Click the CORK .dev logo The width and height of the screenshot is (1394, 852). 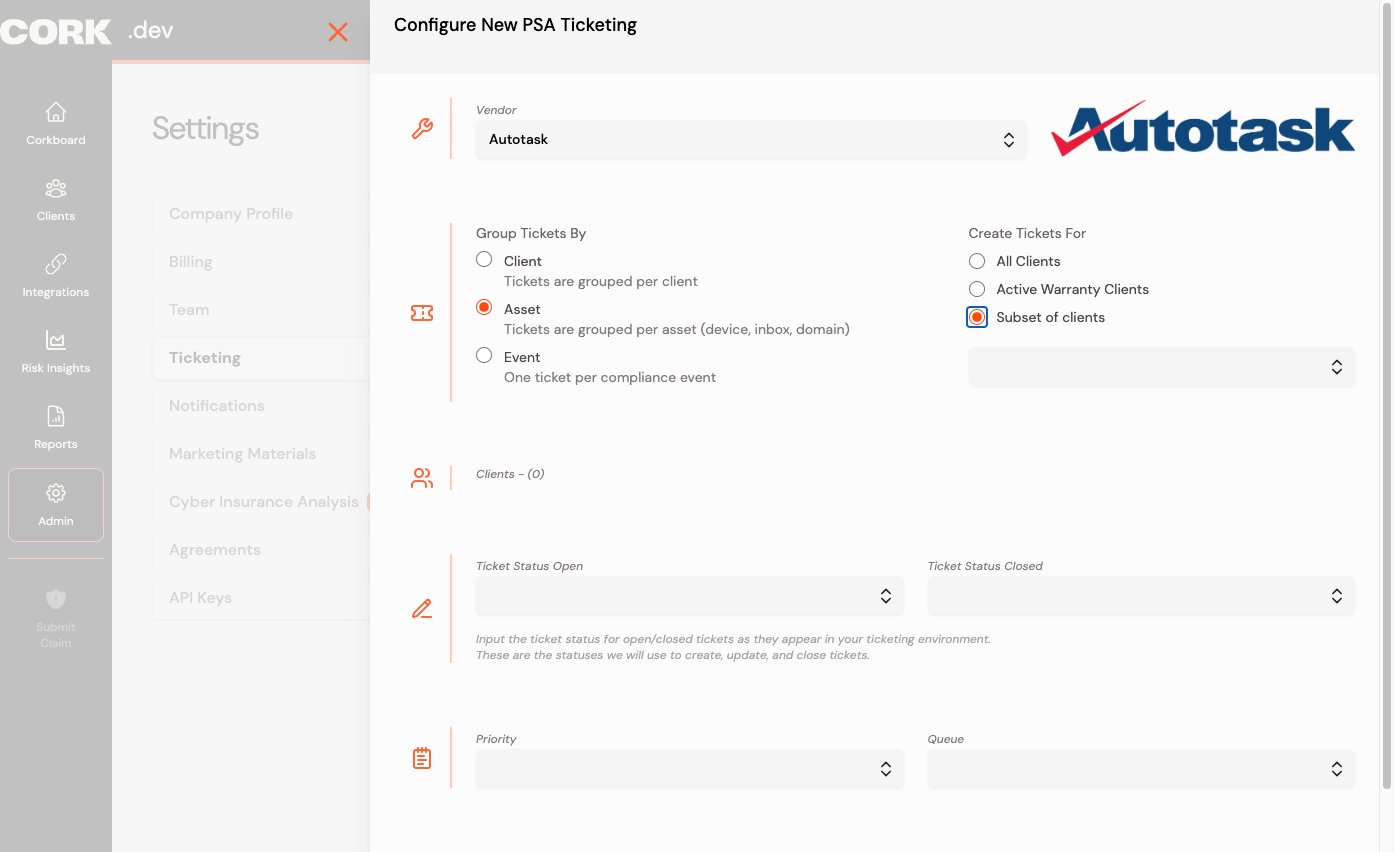pos(87,31)
